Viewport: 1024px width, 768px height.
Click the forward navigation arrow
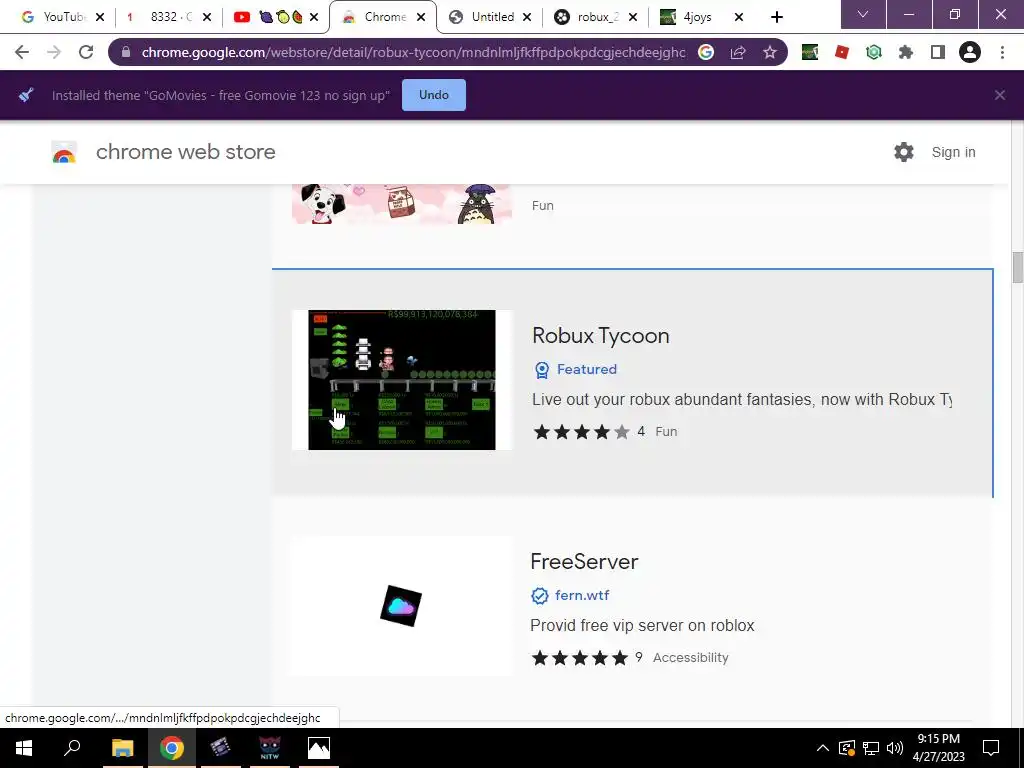54,52
